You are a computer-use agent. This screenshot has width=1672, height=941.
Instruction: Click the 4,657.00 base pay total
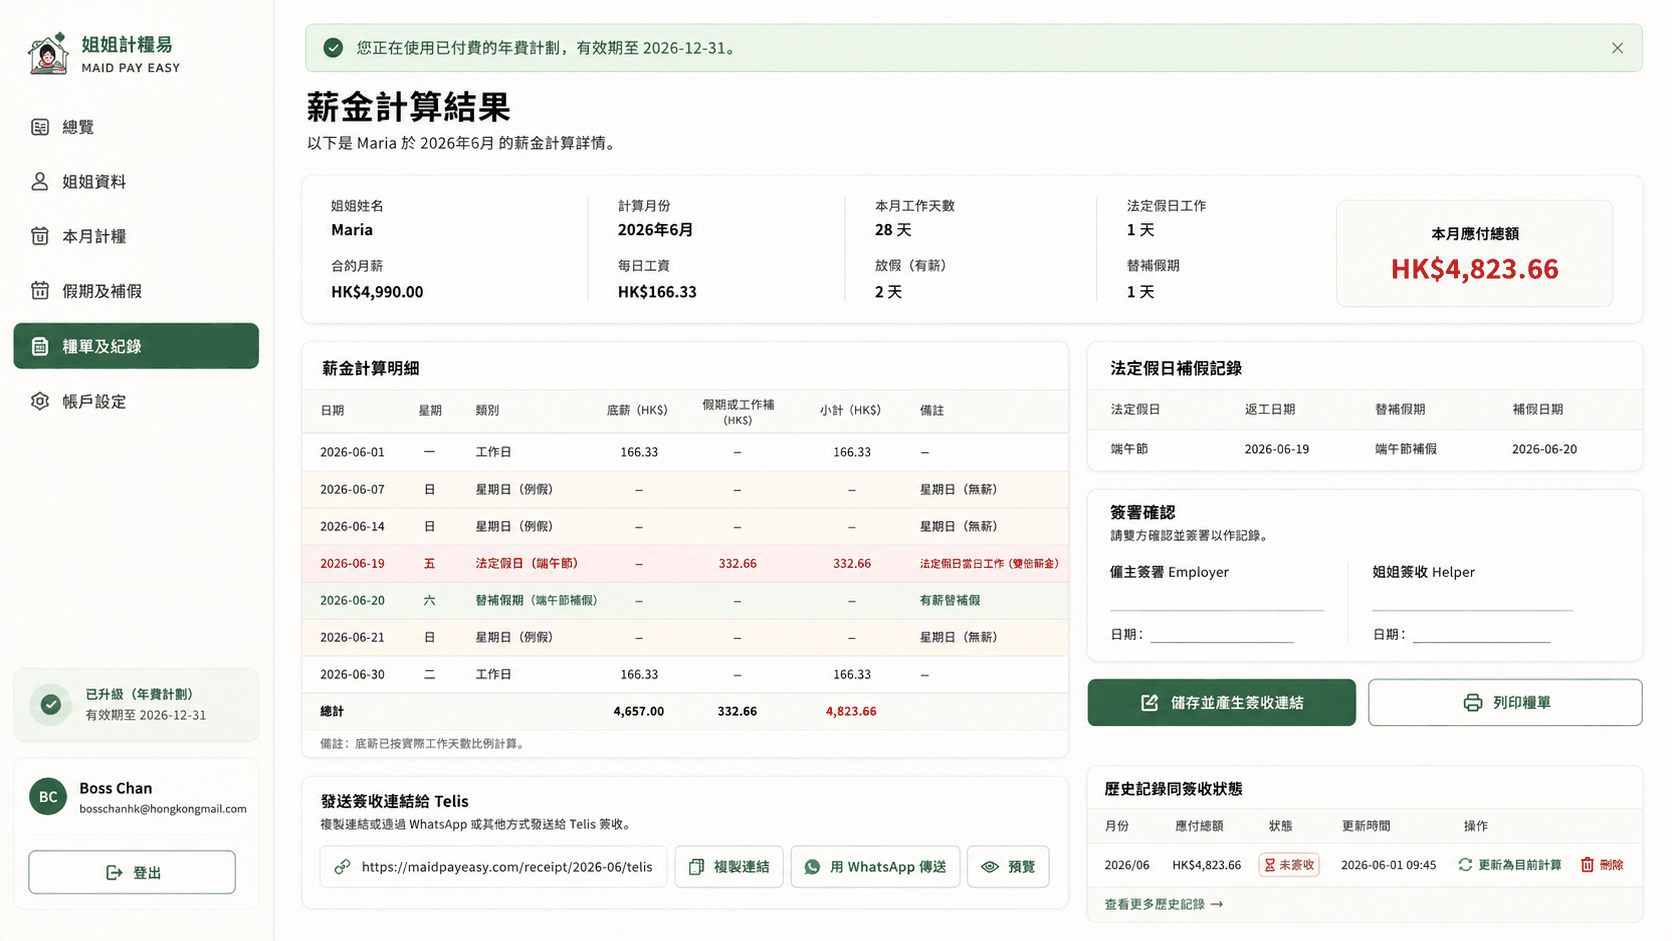tap(638, 712)
